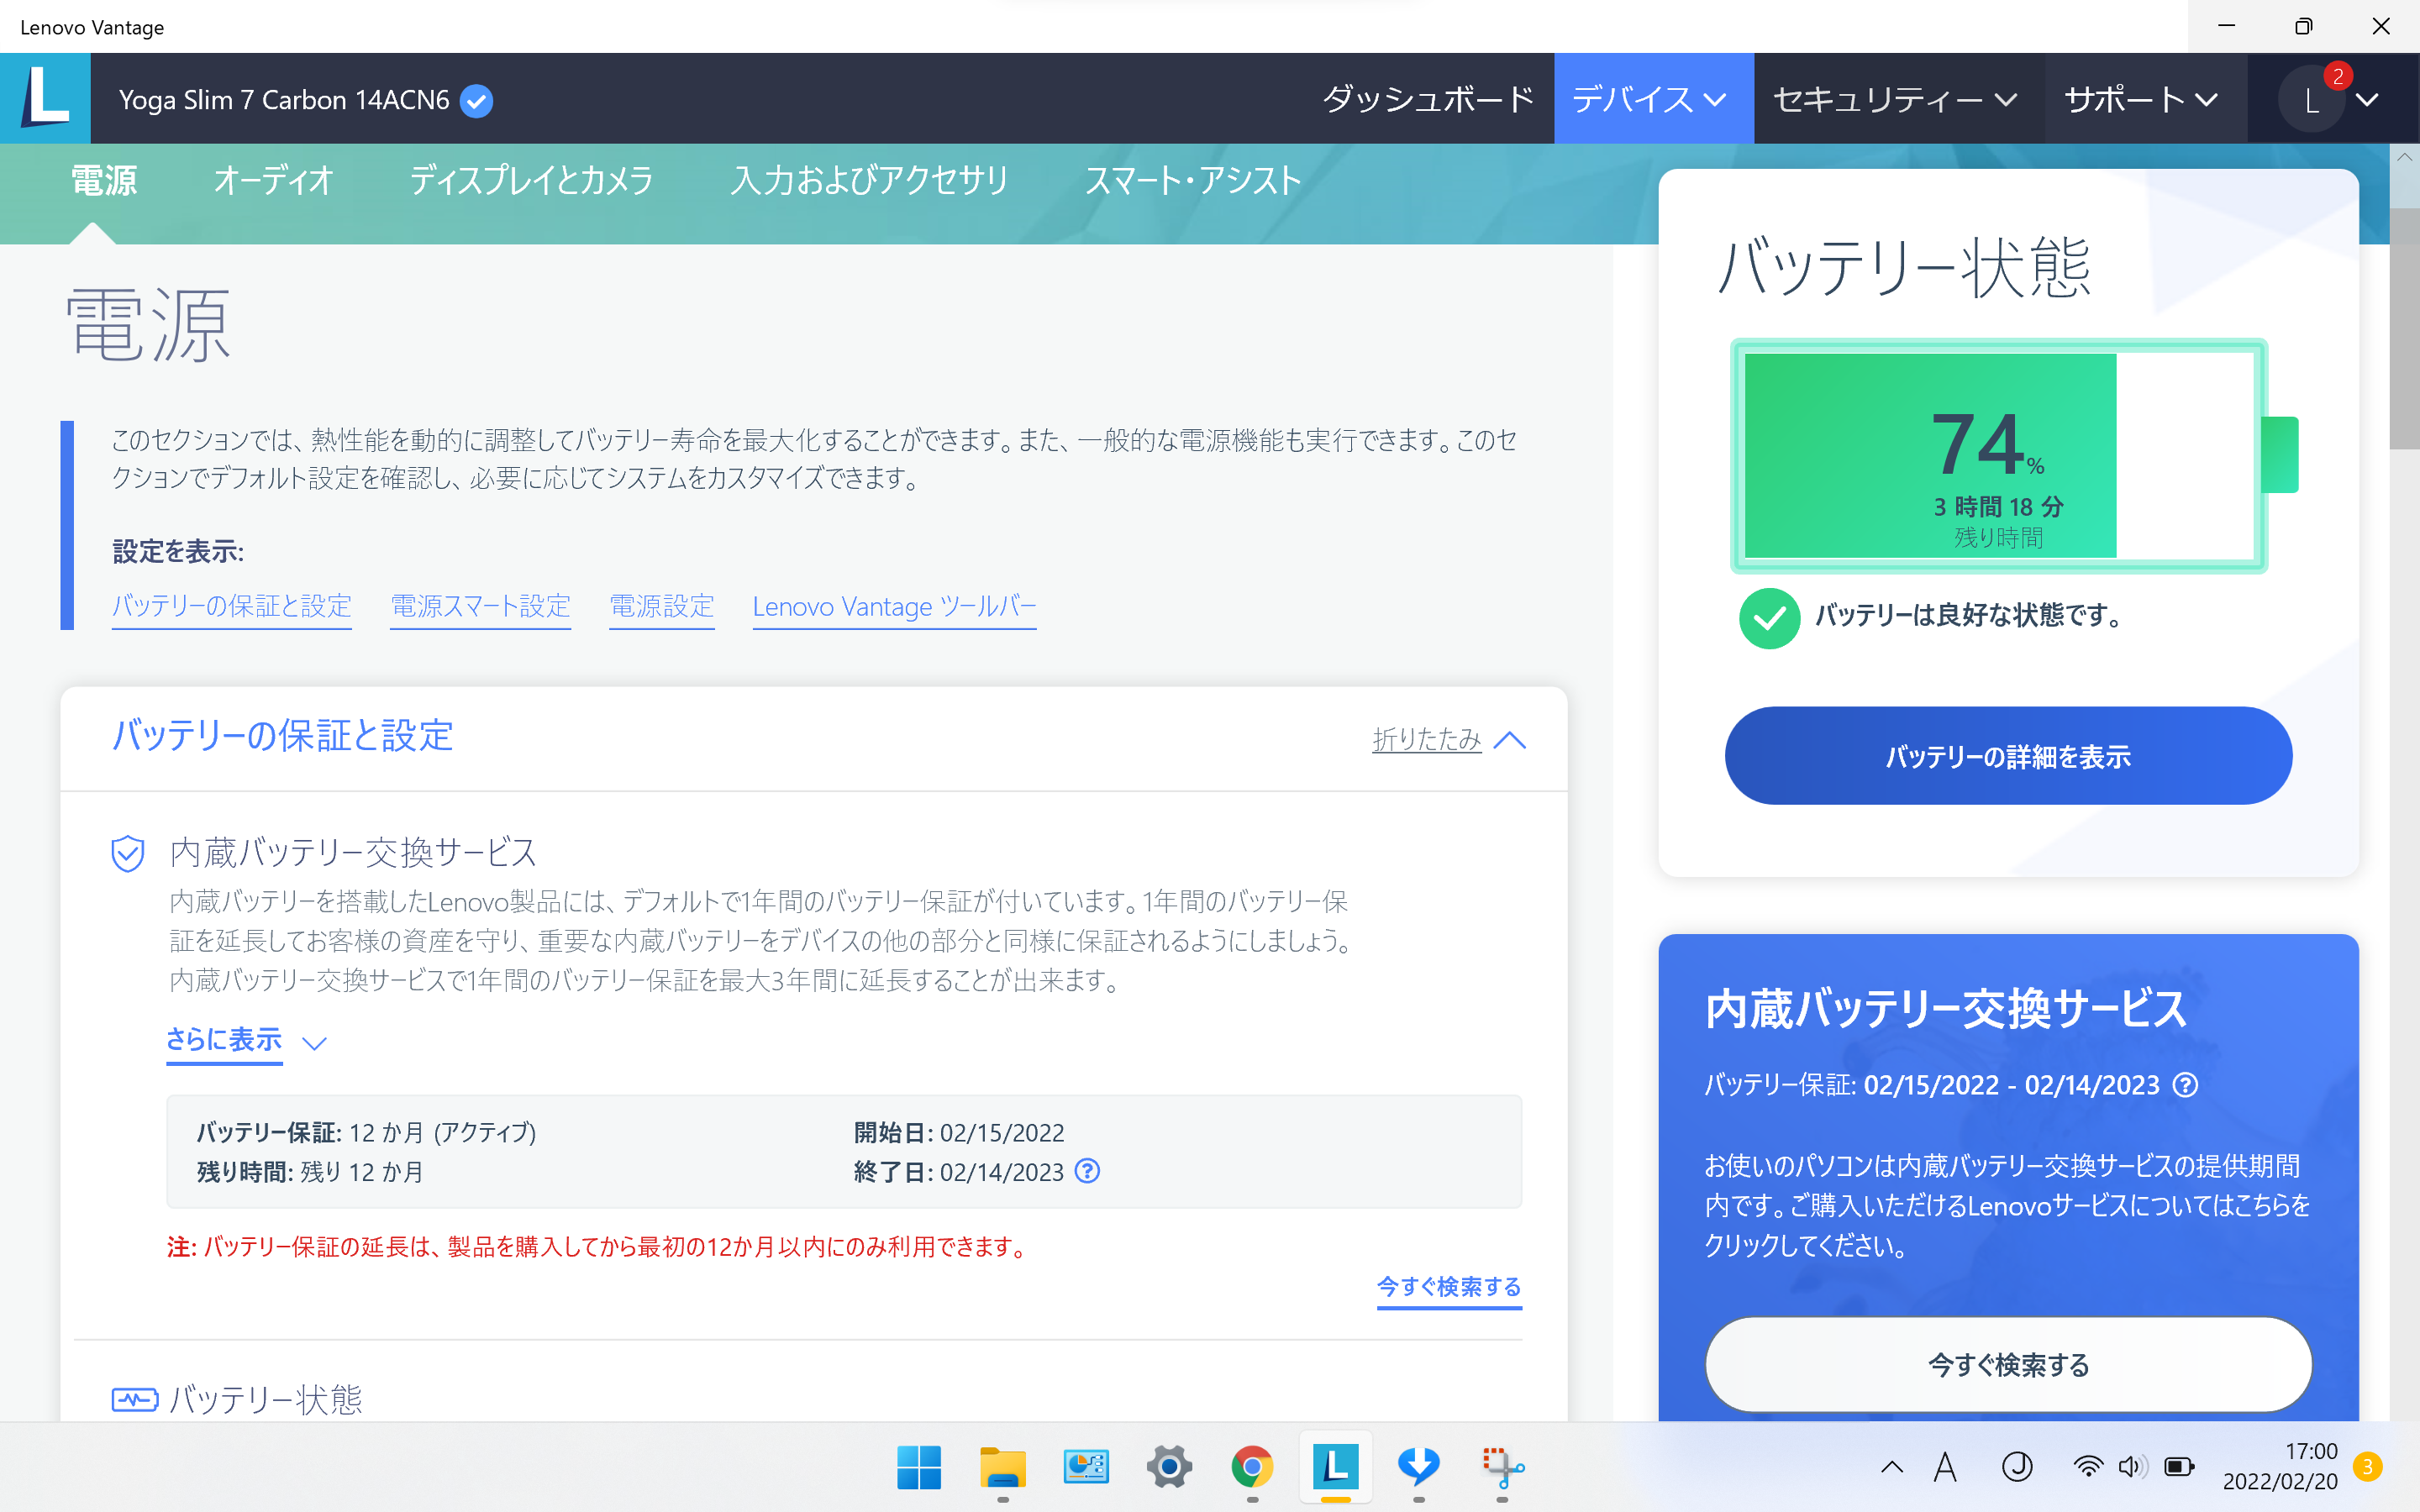Viewport: 2420px width, 1512px height.
Task: Open the notification badge showing 3
Action: [x=2367, y=1467]
